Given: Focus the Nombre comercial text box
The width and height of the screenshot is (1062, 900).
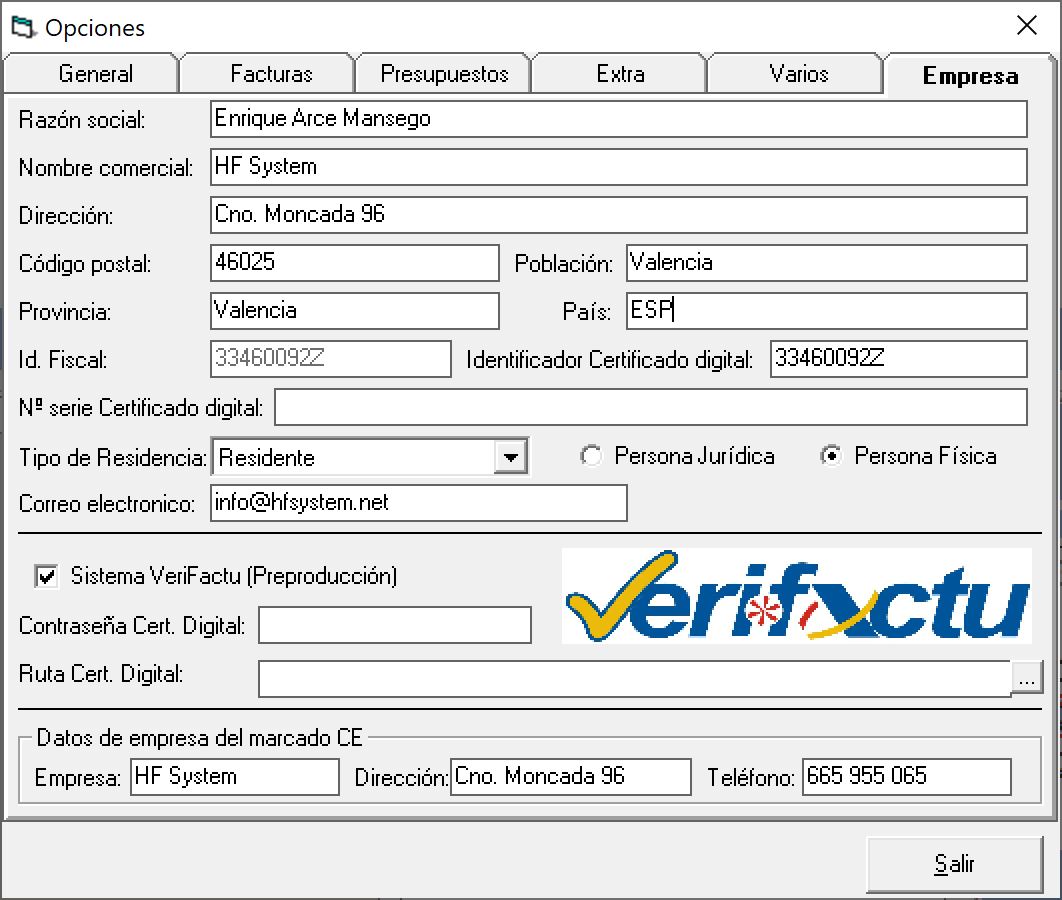Looking at the screenshot, I should pos(618,167).
